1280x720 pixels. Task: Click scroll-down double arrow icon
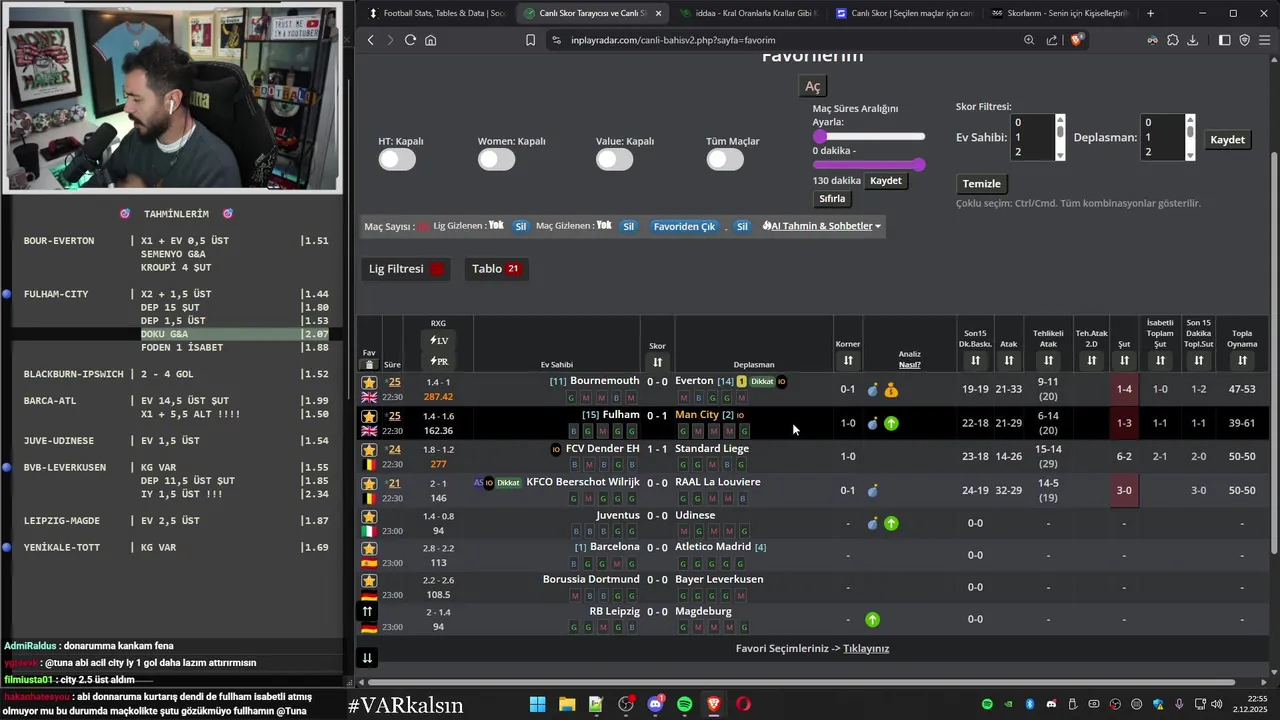pyautogui.click(x=367, y=658)
